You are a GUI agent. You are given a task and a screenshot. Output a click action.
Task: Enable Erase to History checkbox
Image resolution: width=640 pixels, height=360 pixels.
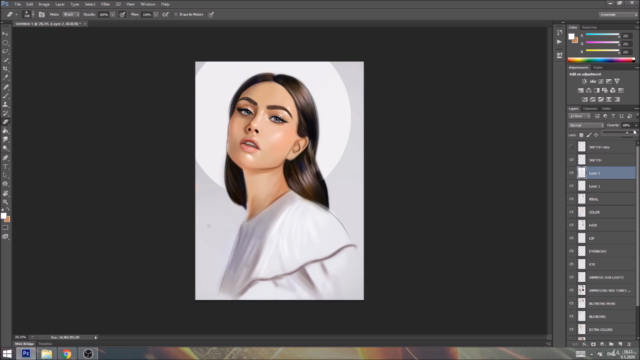point(176,15)
